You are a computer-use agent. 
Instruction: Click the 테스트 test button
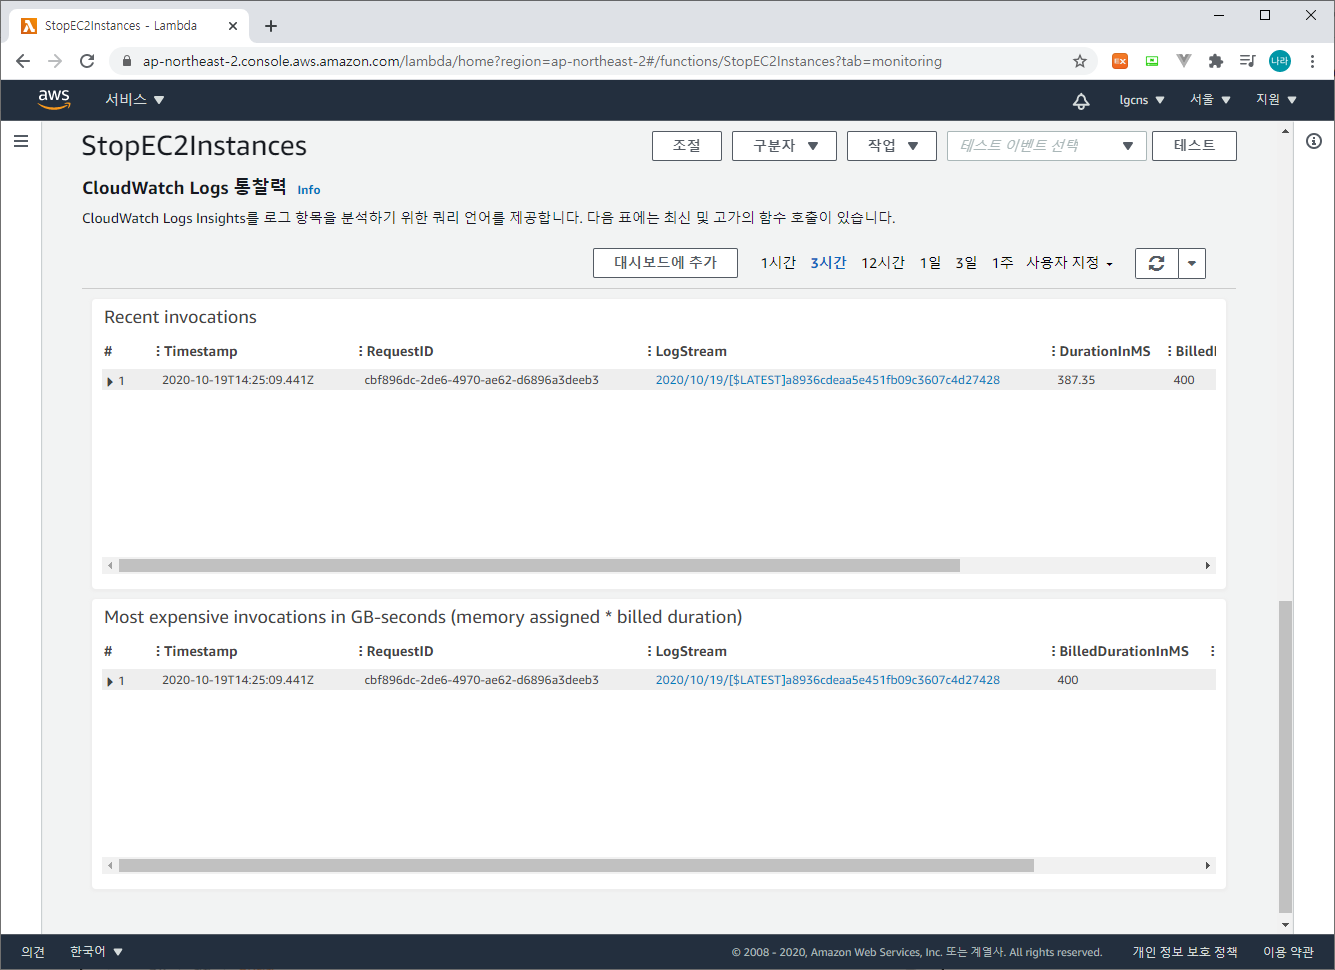coord(1194,146)
